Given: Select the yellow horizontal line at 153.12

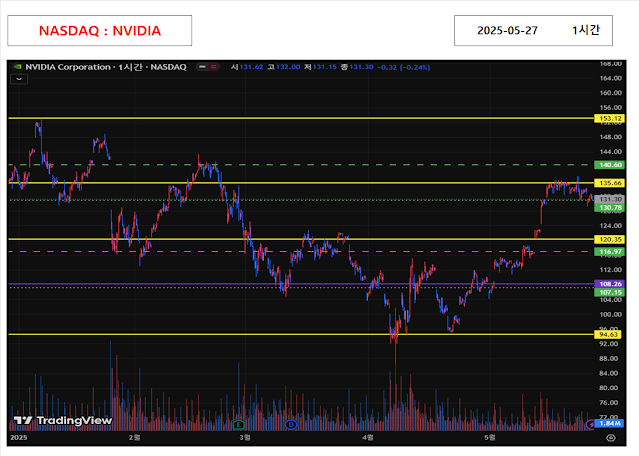Looking at the screenshot, I should click(x=301, y=118).
